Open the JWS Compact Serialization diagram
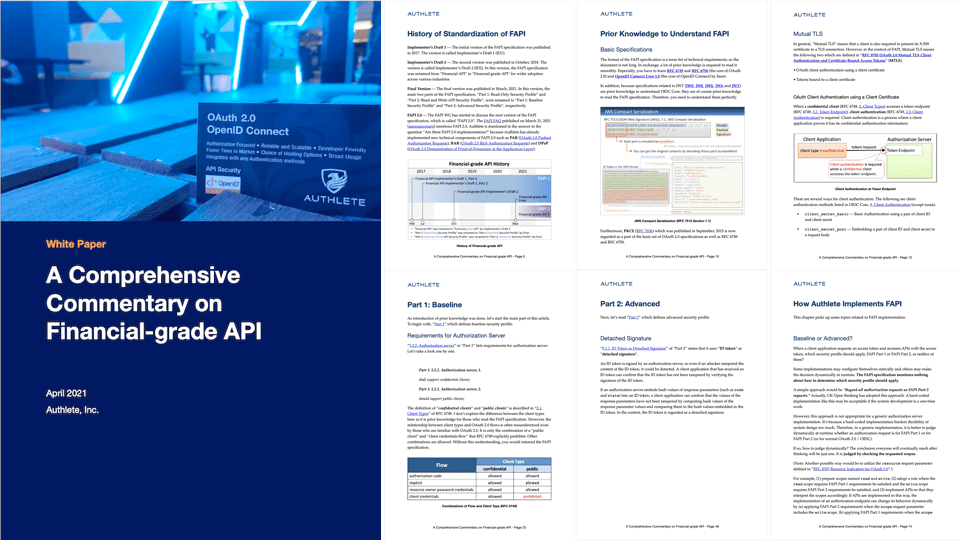 coord(672,161)
